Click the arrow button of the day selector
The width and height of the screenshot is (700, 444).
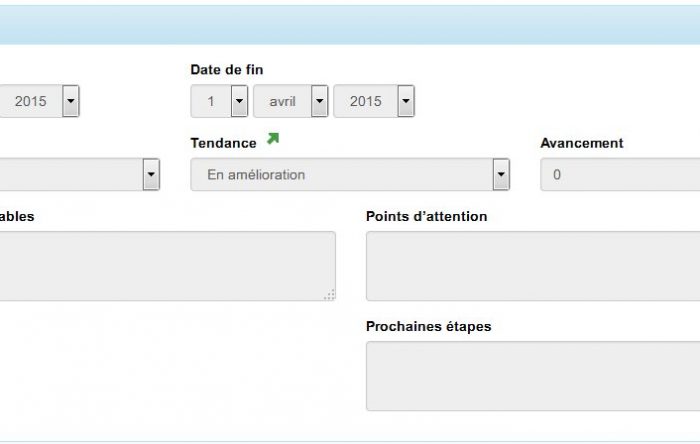(239, 101)
